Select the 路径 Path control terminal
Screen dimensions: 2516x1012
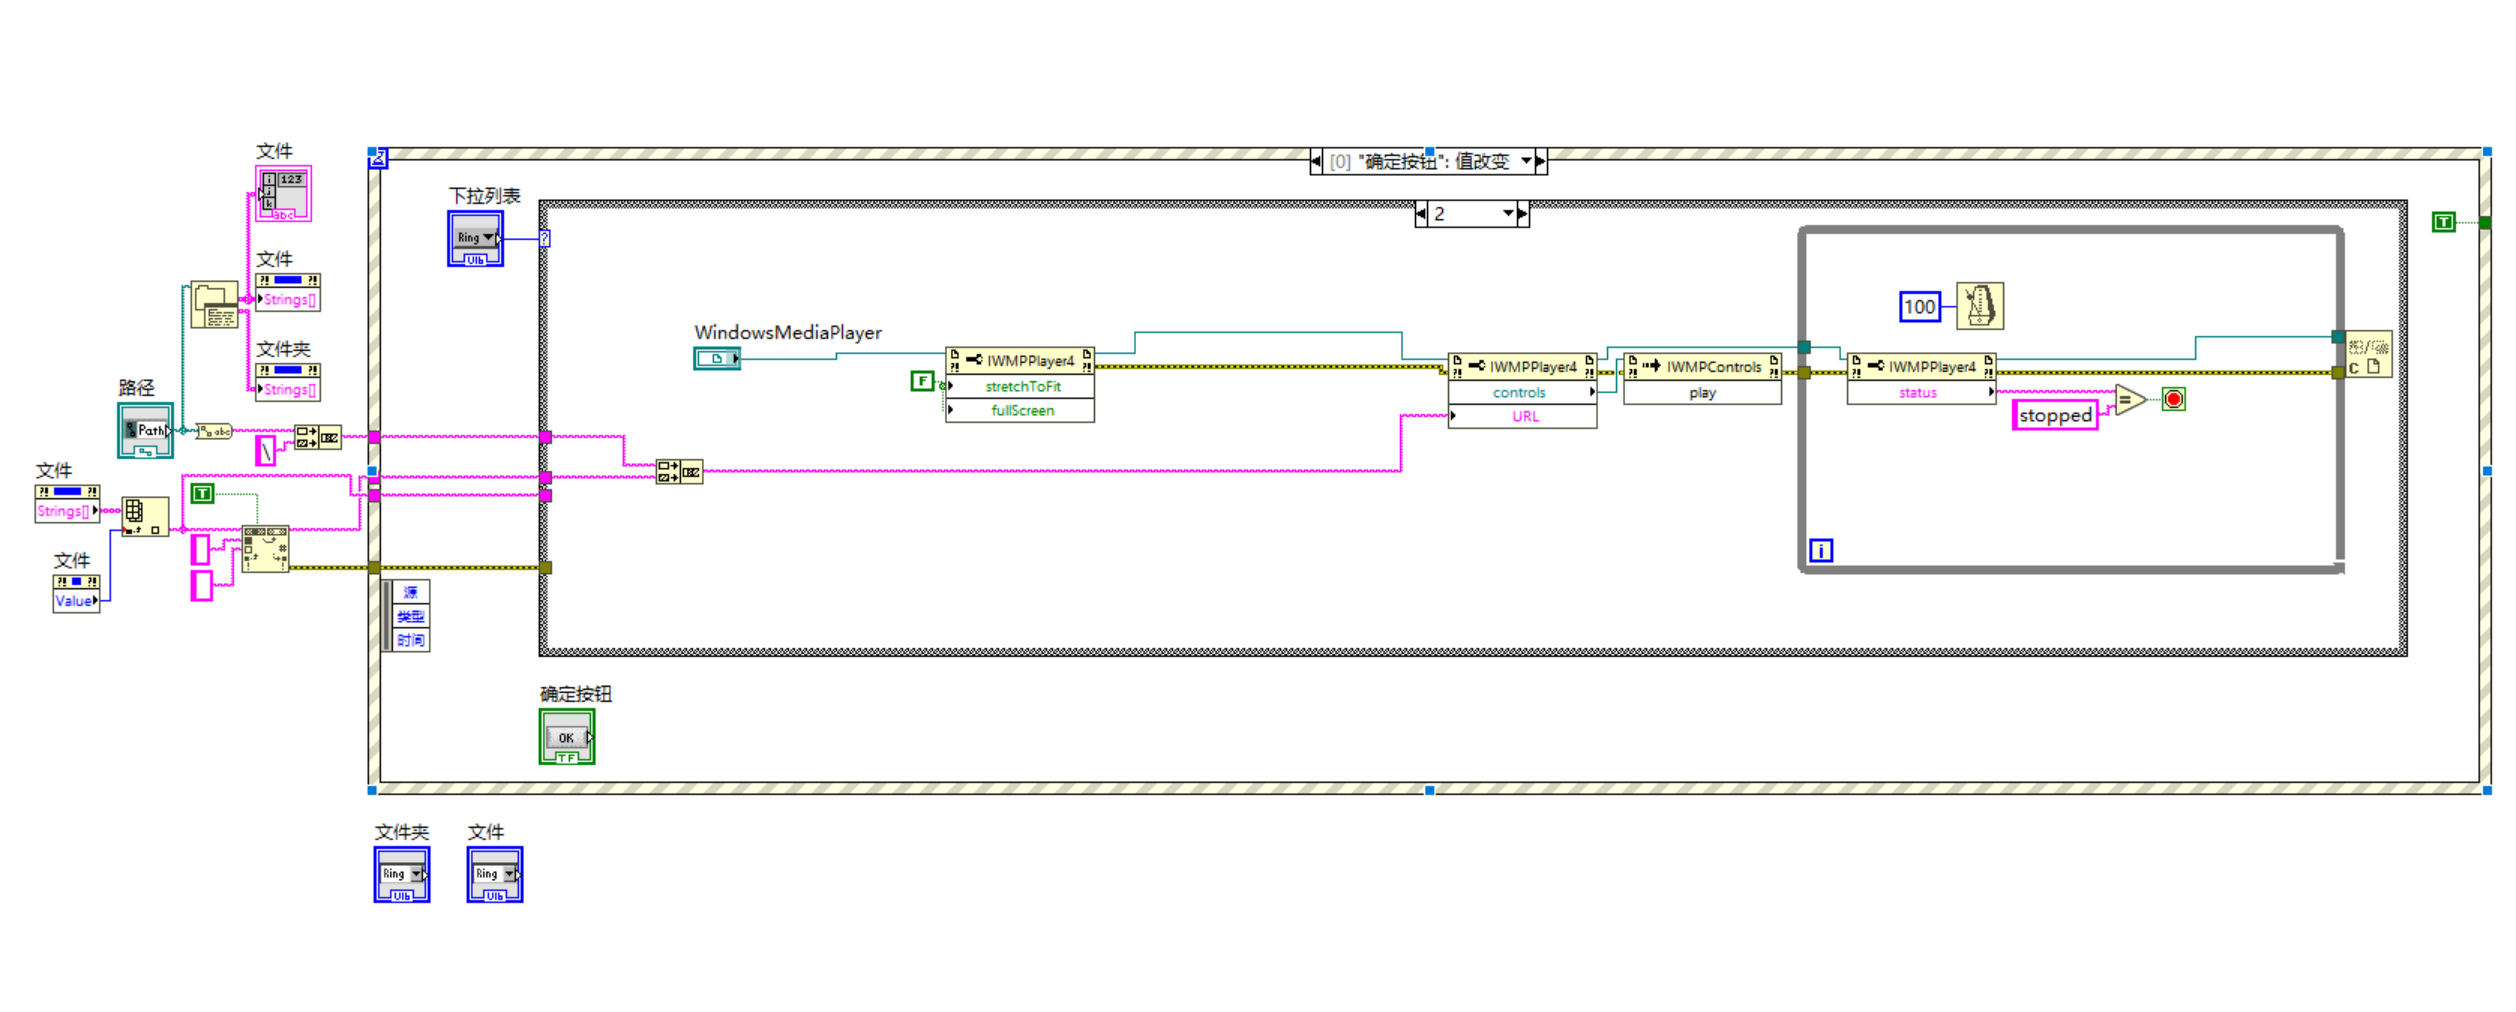click(145, 431)
